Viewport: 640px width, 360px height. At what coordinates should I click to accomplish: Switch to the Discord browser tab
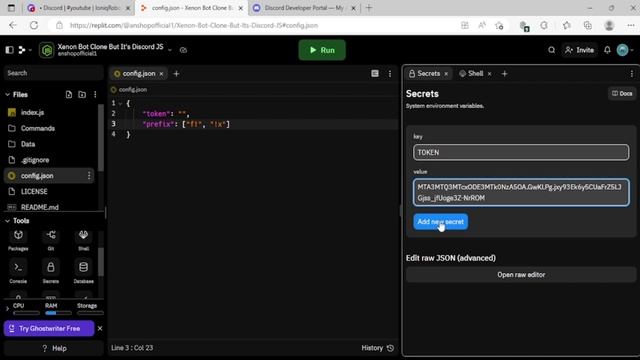click(79, 8)
